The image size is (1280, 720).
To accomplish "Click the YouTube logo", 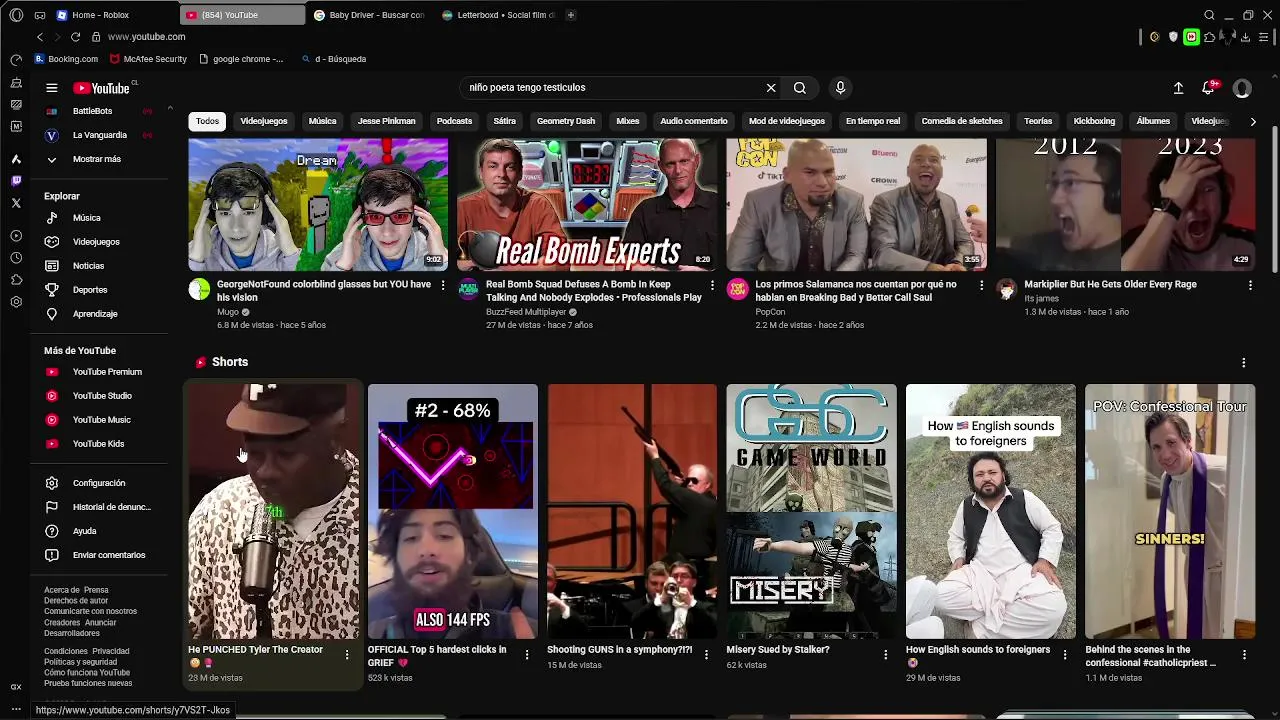I will point(102,88).
